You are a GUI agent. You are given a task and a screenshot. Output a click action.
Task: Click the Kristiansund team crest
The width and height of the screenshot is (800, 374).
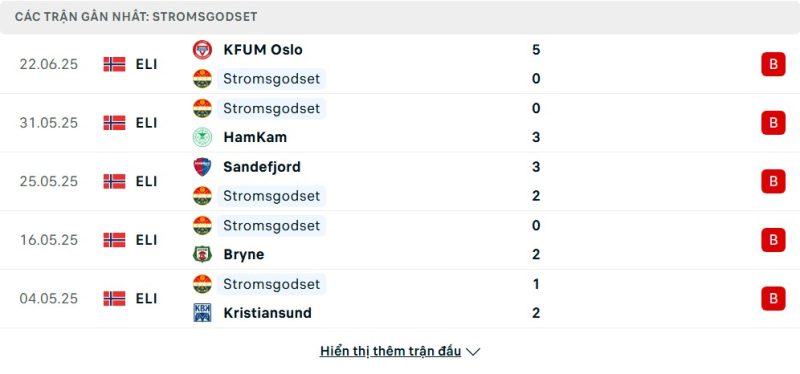pos(202,313)
